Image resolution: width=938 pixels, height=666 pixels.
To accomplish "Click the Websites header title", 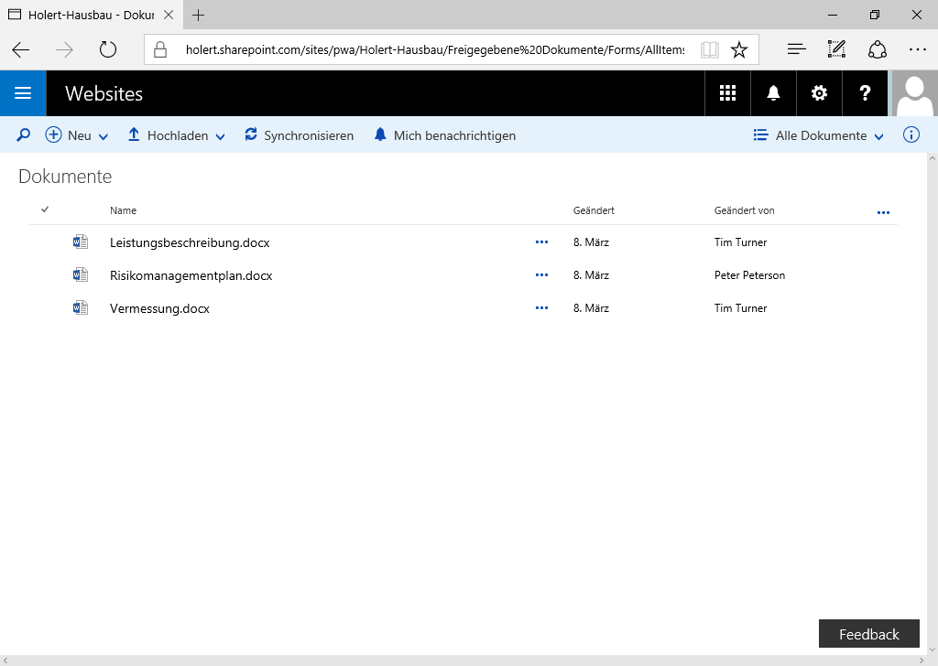I will click(104, 93).
